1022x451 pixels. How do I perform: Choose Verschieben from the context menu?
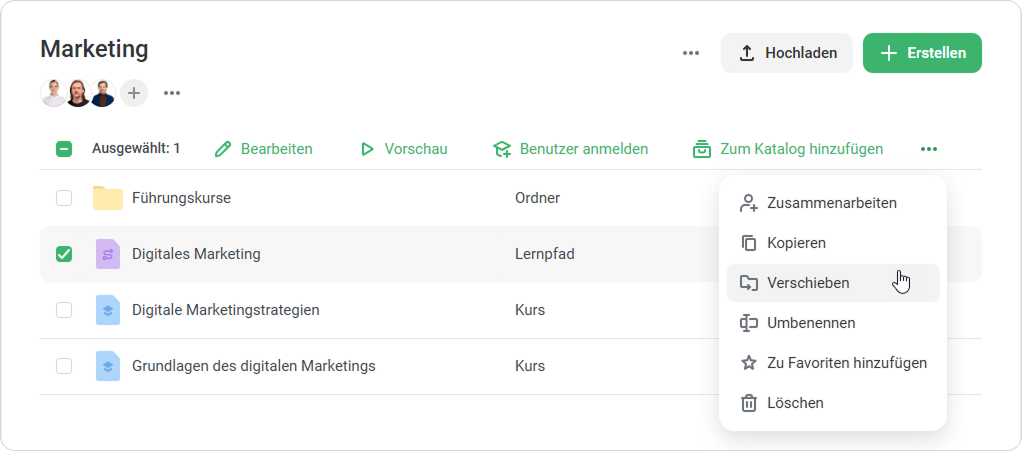click(x=808, y=283)
